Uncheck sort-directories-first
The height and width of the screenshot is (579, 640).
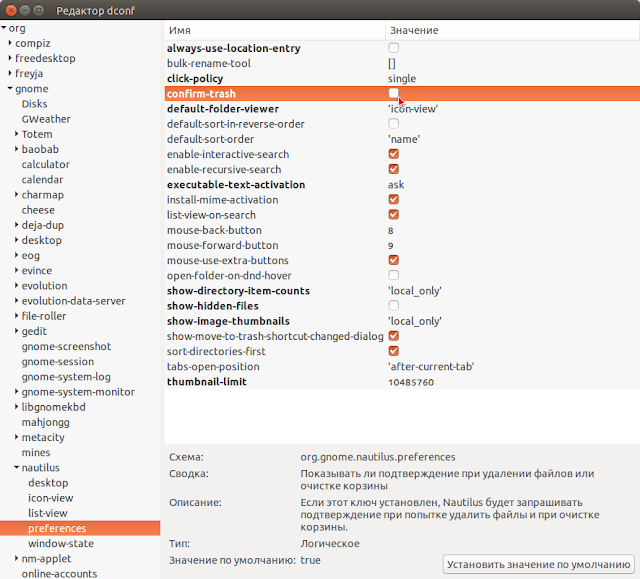pyautogui.click(x=393, y=351)
